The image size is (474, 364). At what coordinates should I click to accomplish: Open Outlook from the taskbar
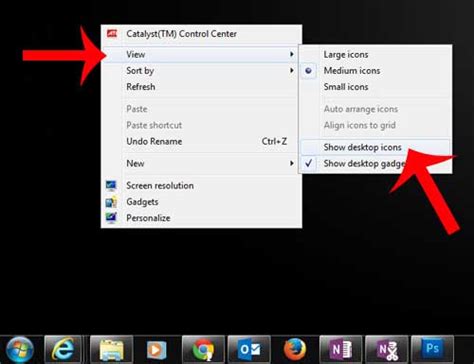(x=249, y=350)
